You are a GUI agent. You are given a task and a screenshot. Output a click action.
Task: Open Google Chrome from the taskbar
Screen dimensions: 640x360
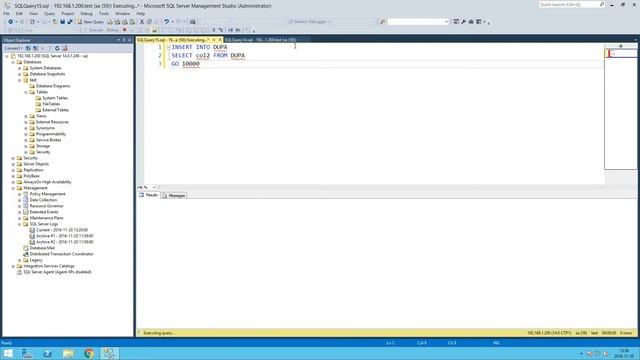89,353
